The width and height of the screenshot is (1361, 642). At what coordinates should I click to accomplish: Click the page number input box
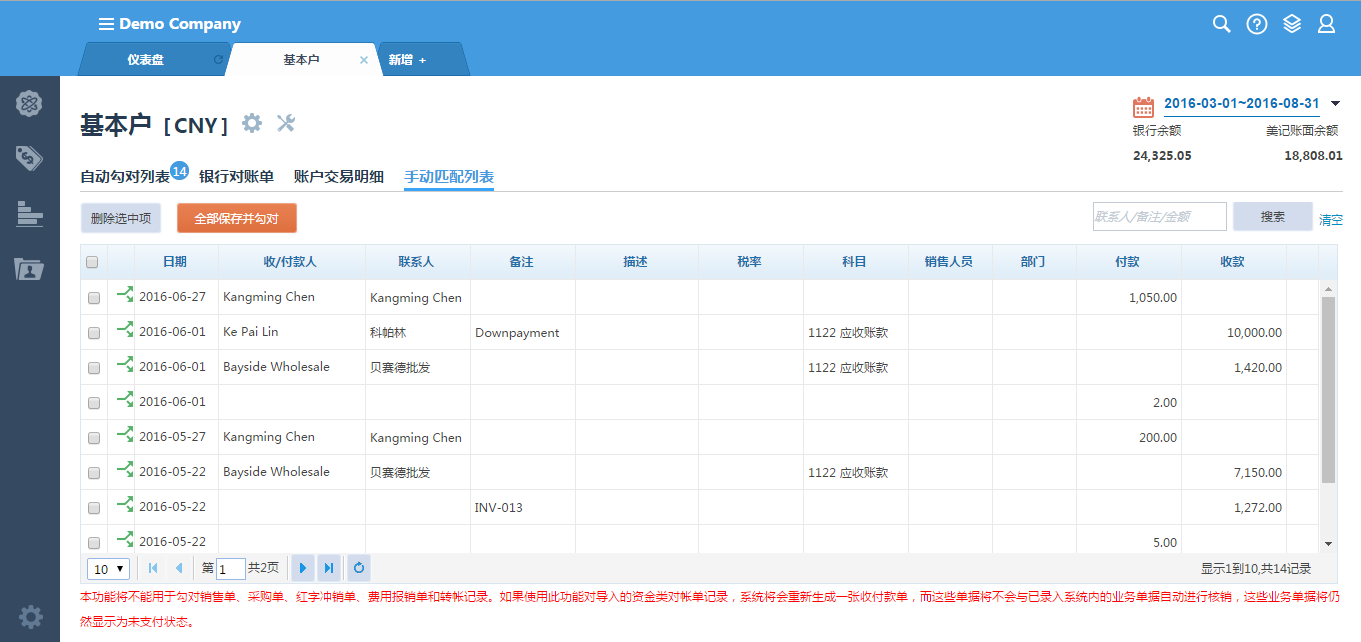point(231,569)
